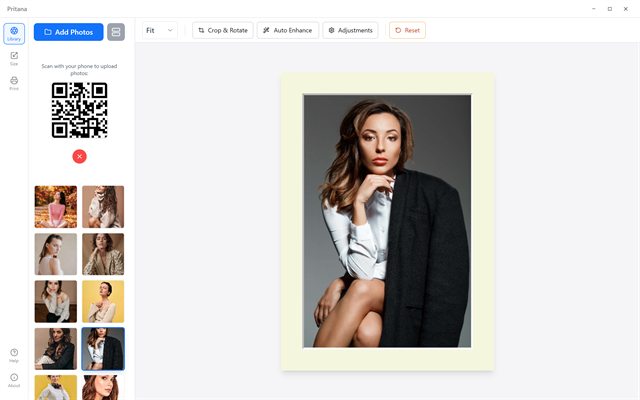Apply Auto Enhance to photo
This screenshot has height=400, width=640.
[x=288, y=30]
